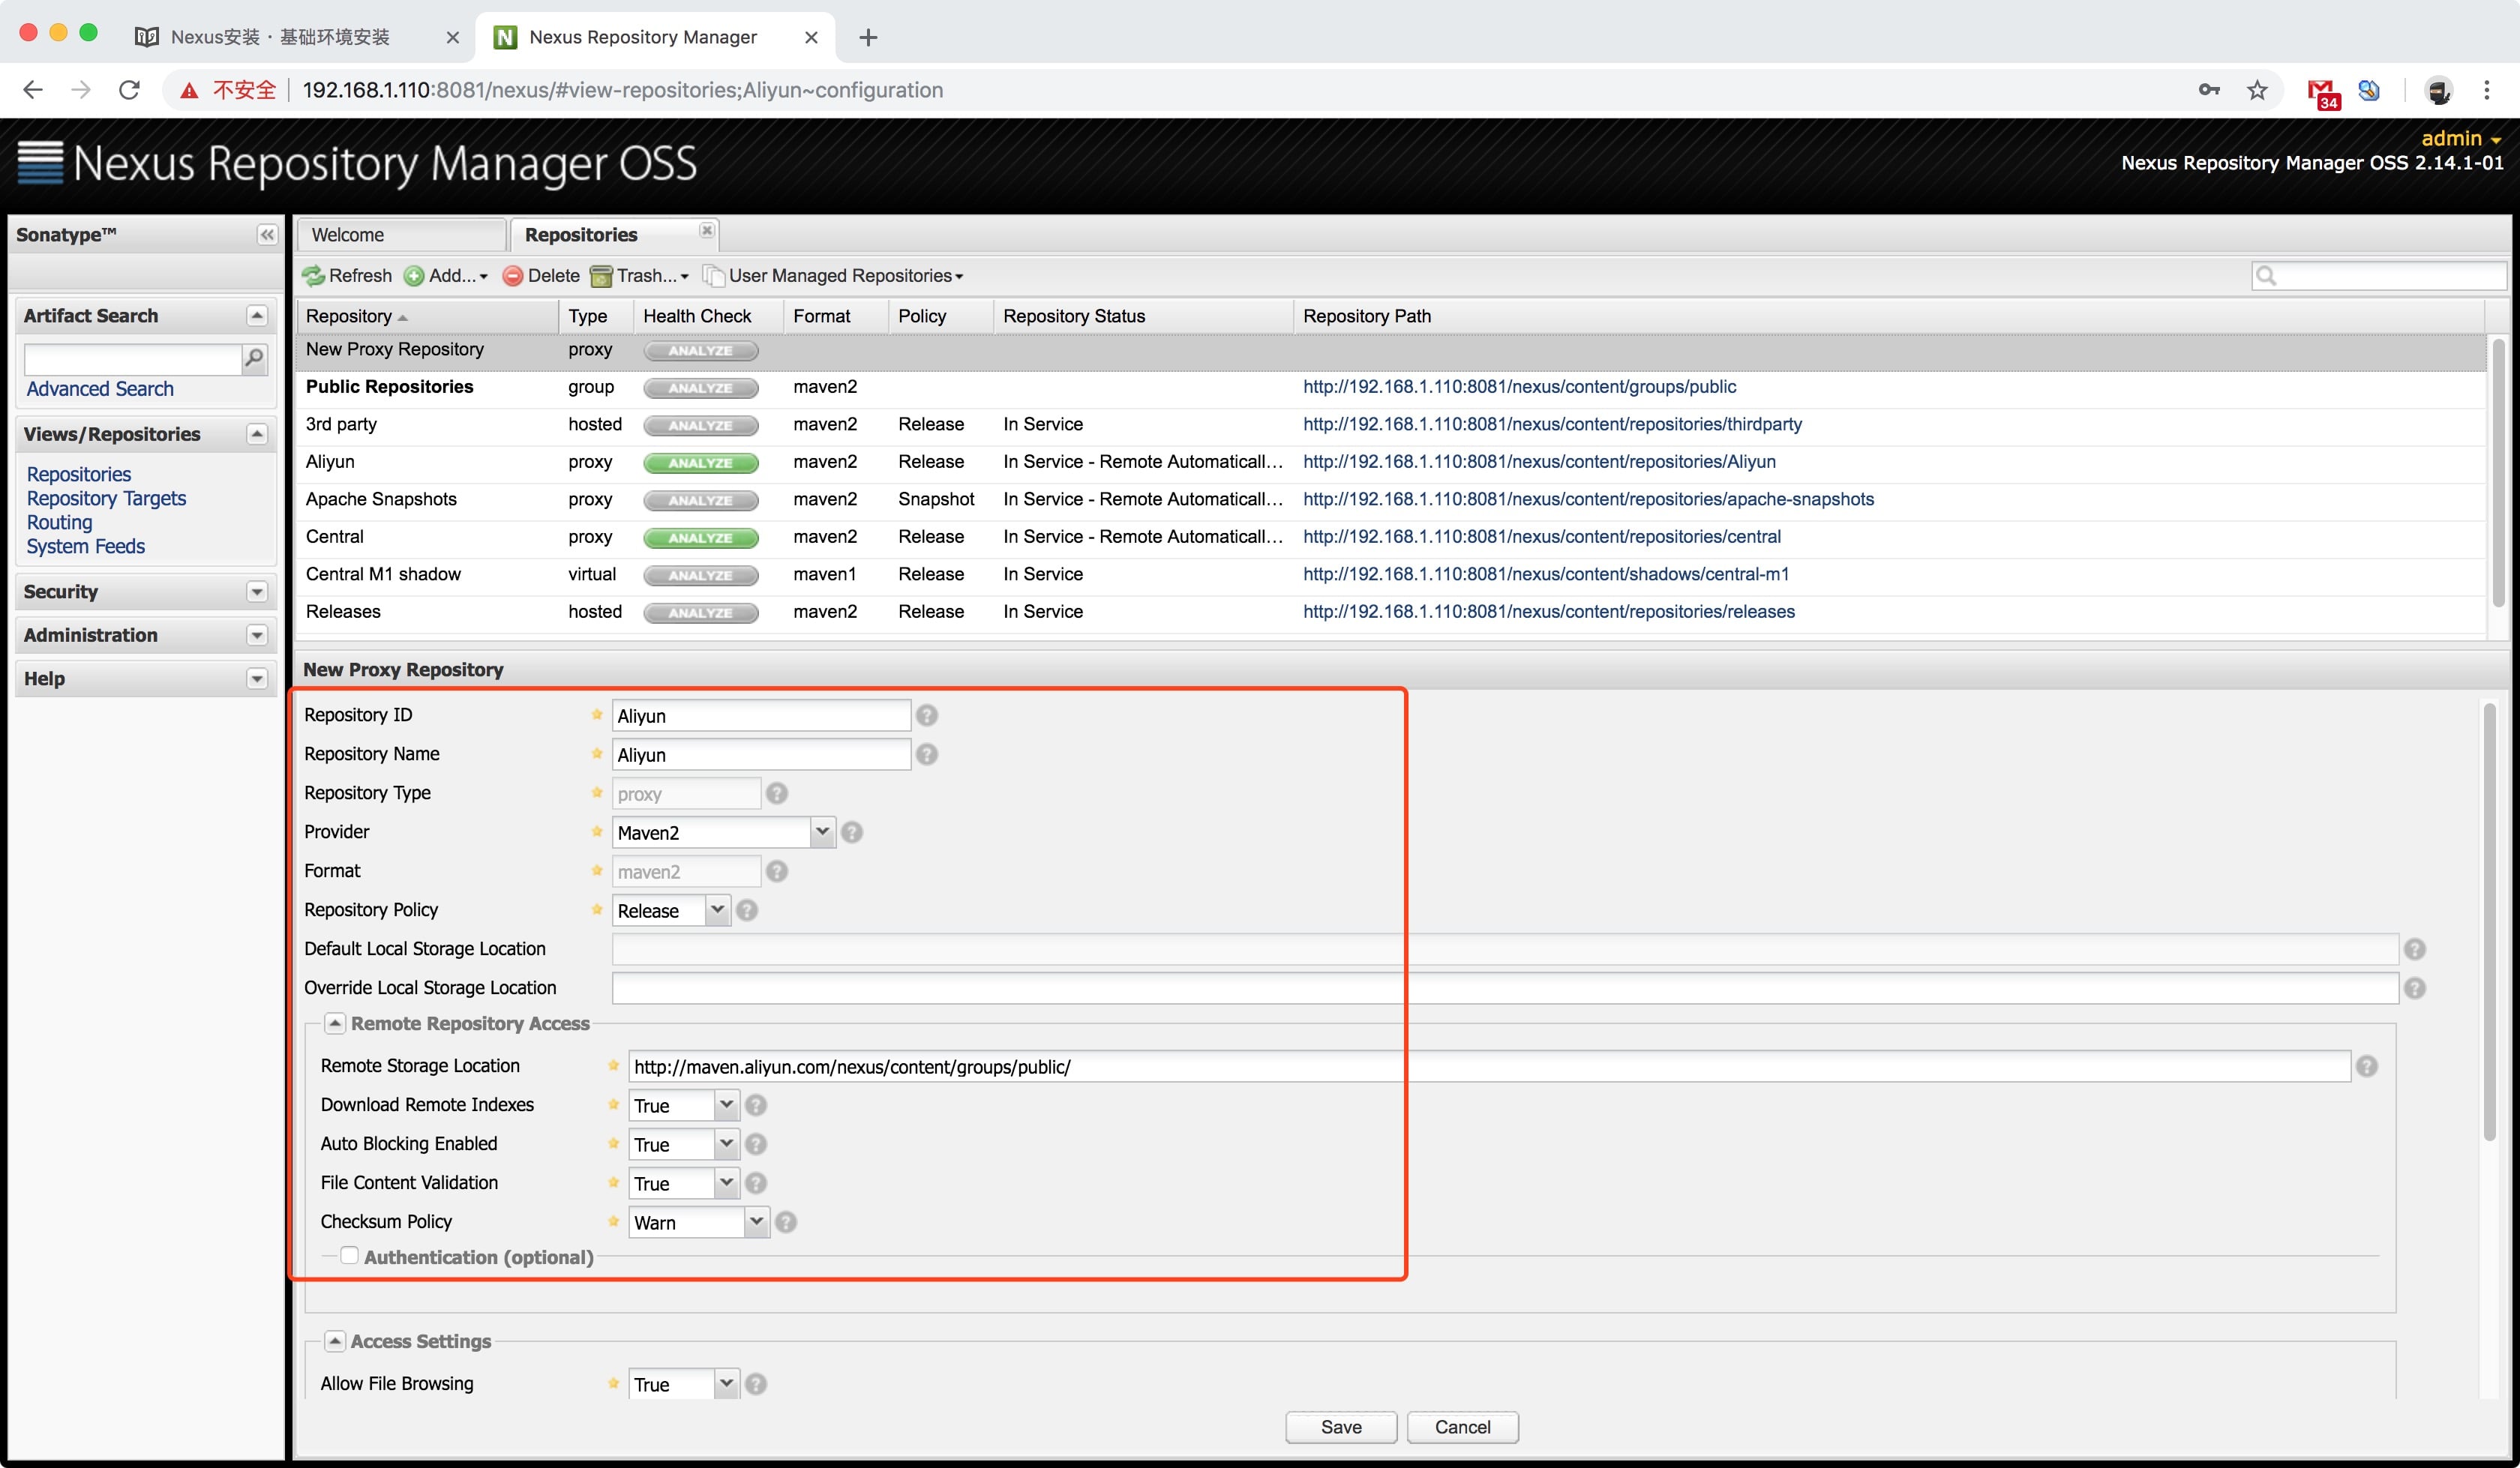This screenshot has width=2520, height=1468.
Task: Bookmark page using the star icon
Action: [2257, 90]
